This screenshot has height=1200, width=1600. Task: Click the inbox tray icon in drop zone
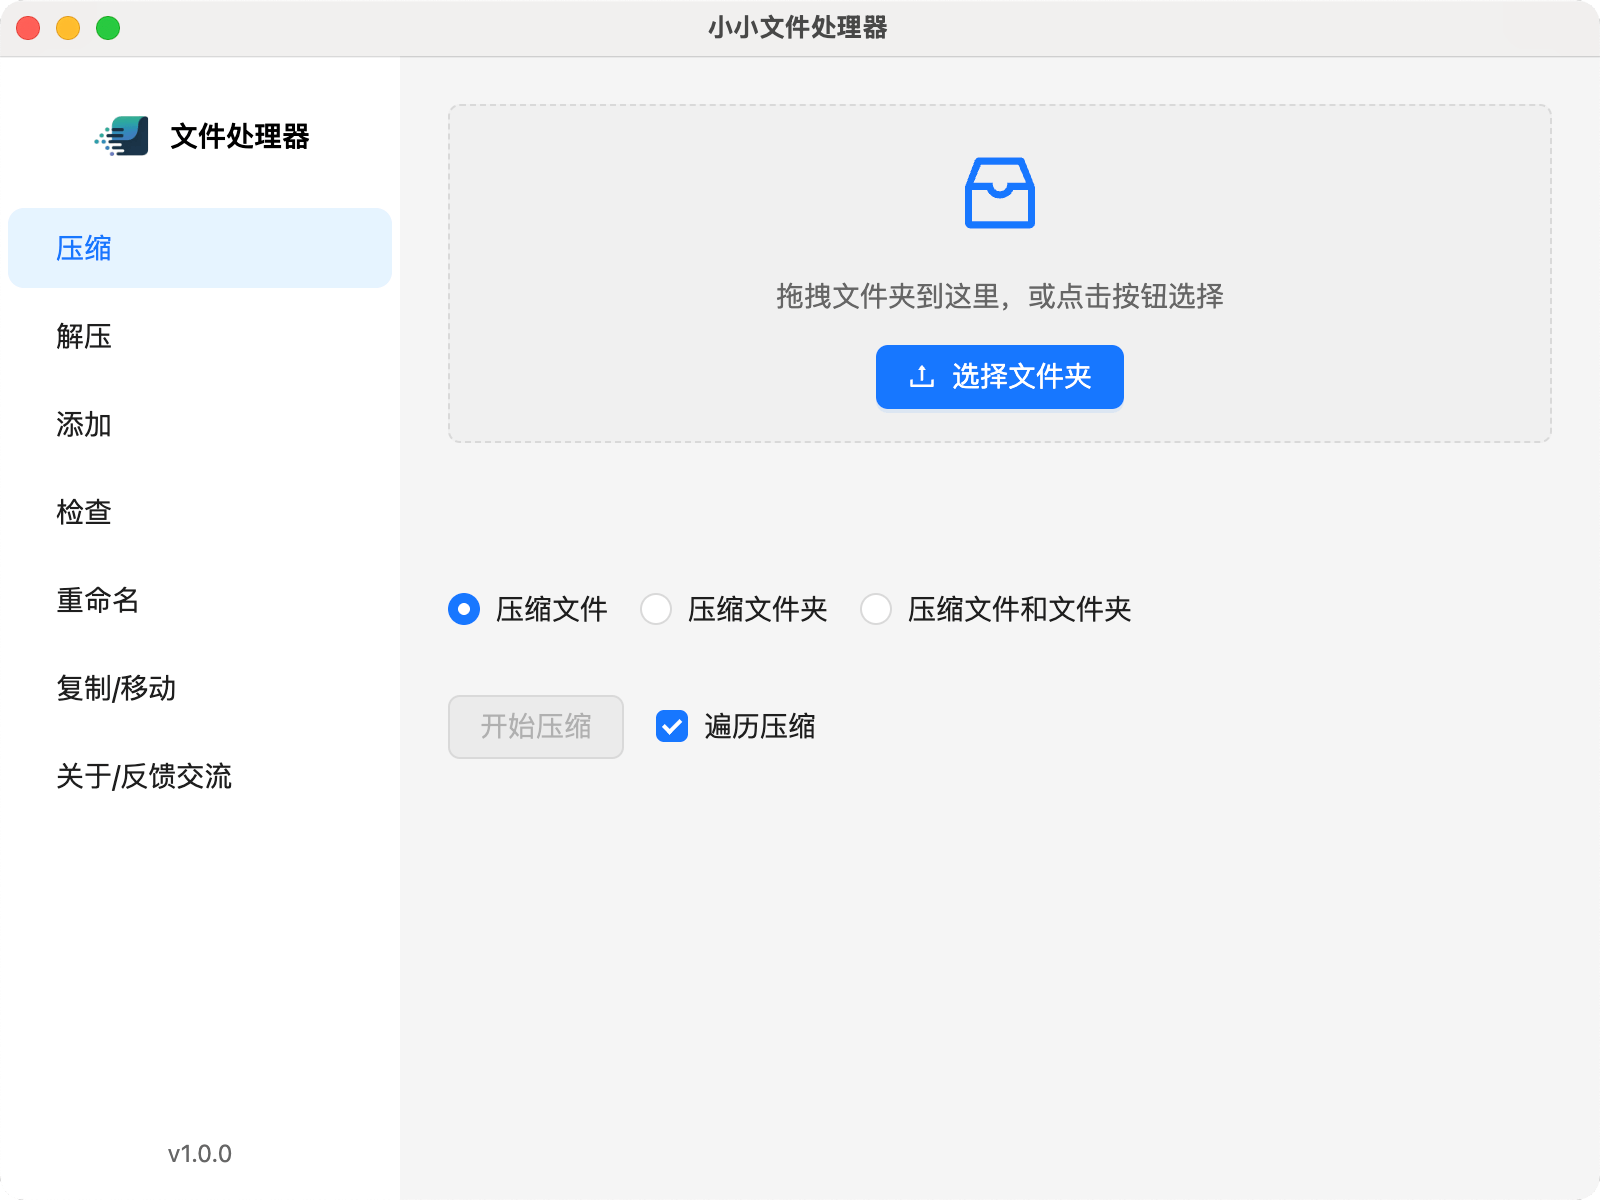click(999, 193)
